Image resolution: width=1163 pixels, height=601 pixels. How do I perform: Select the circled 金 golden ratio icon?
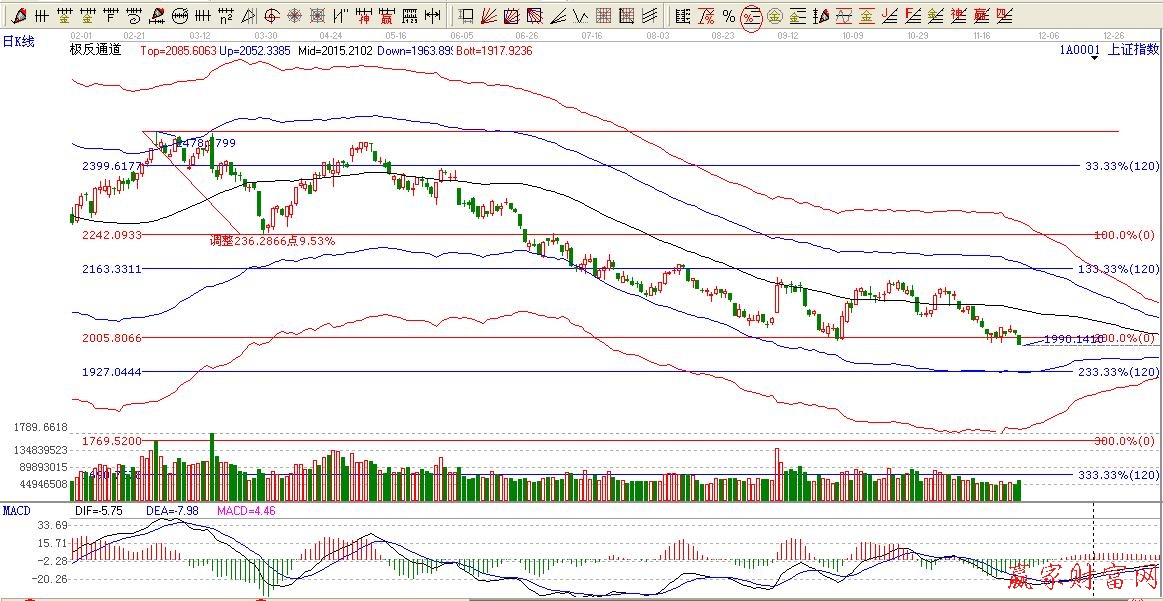click(x=774, y=16)
